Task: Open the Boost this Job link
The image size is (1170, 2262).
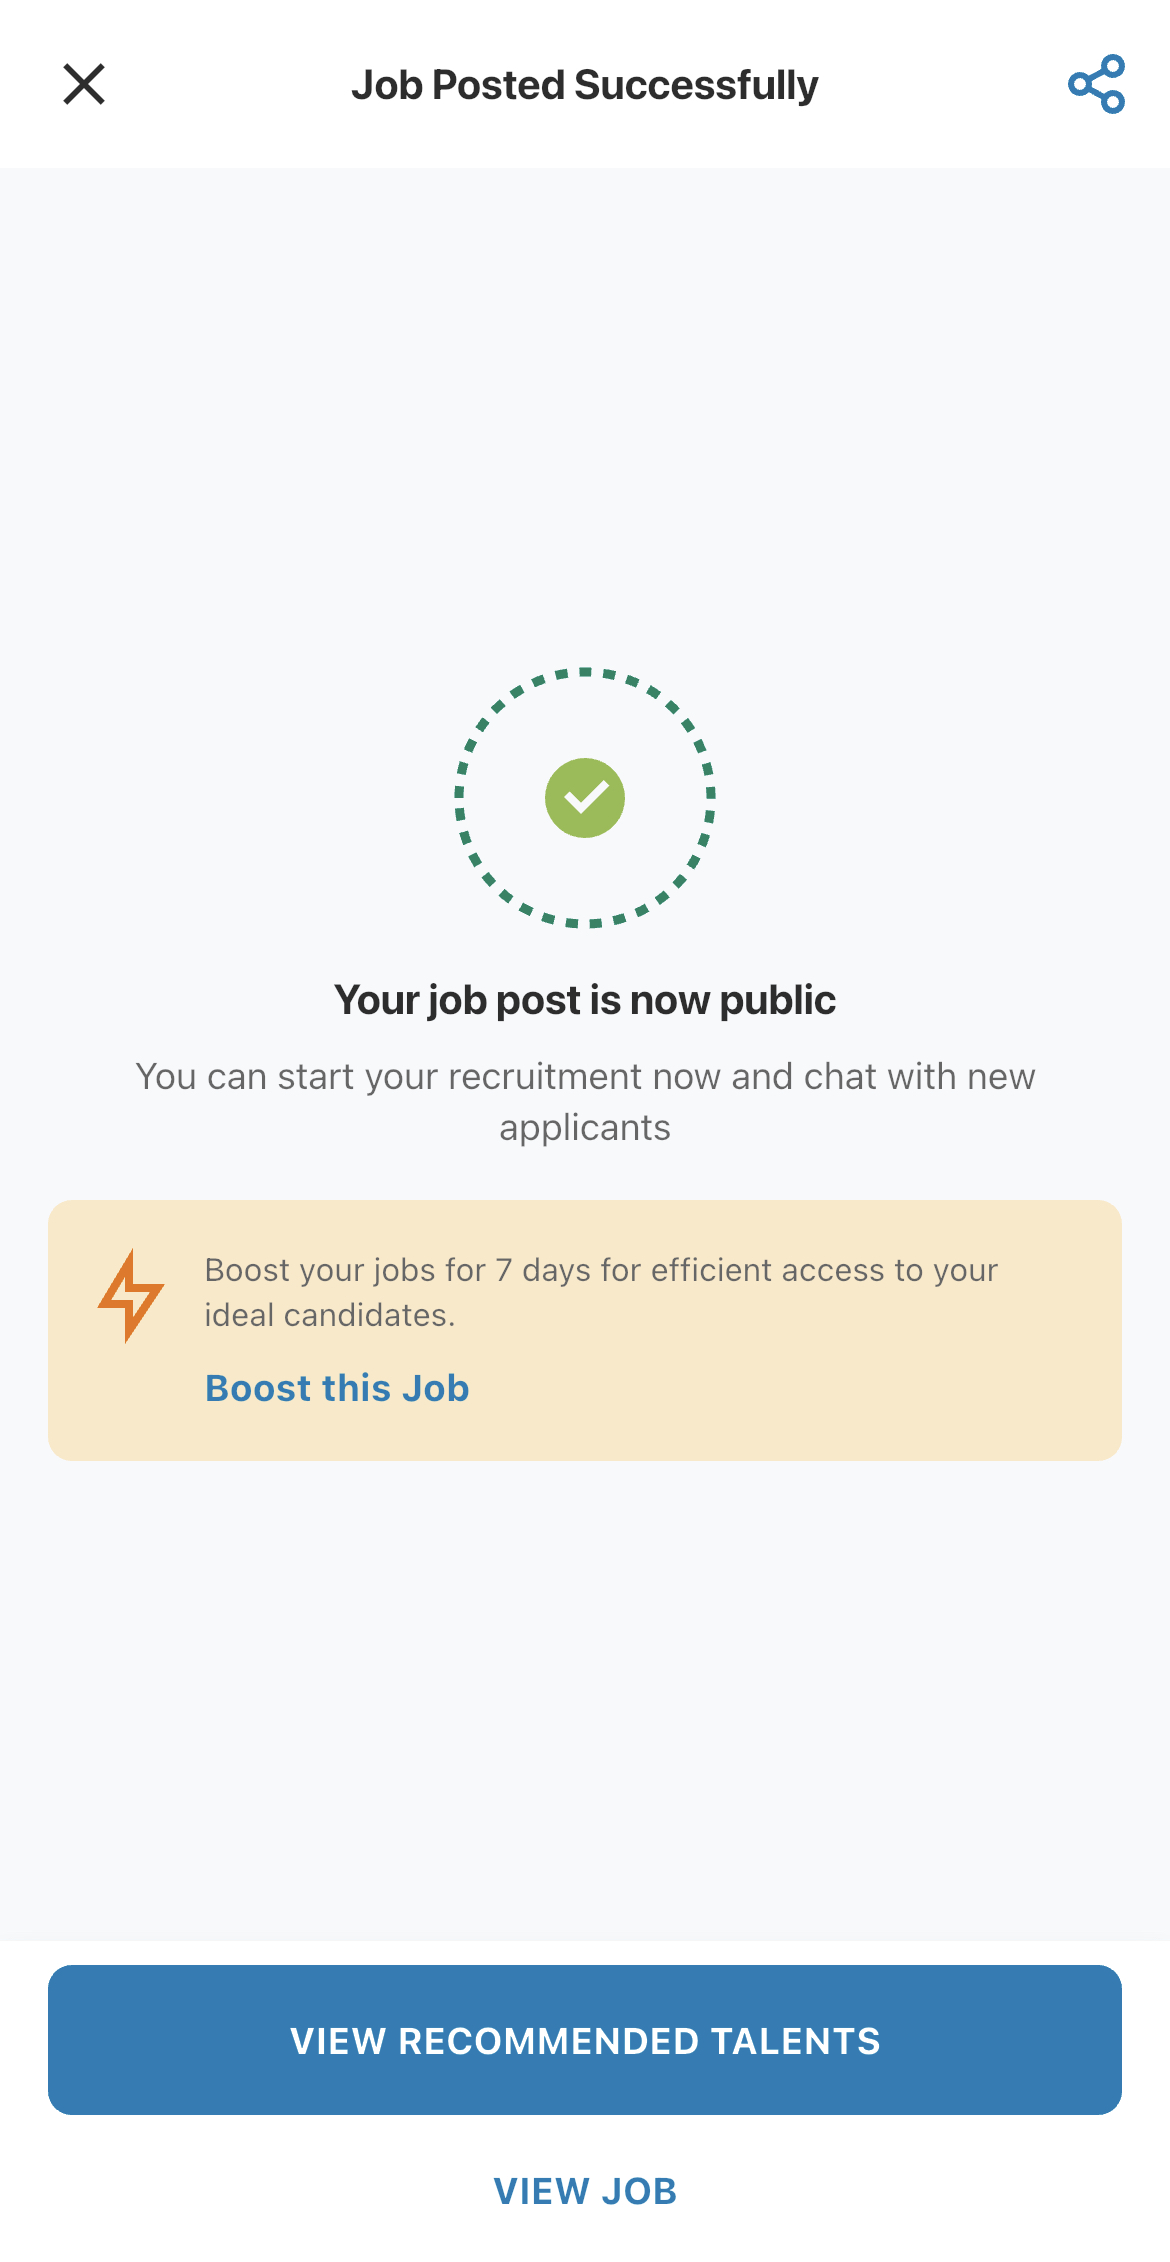Action: tap(337, 1388)
